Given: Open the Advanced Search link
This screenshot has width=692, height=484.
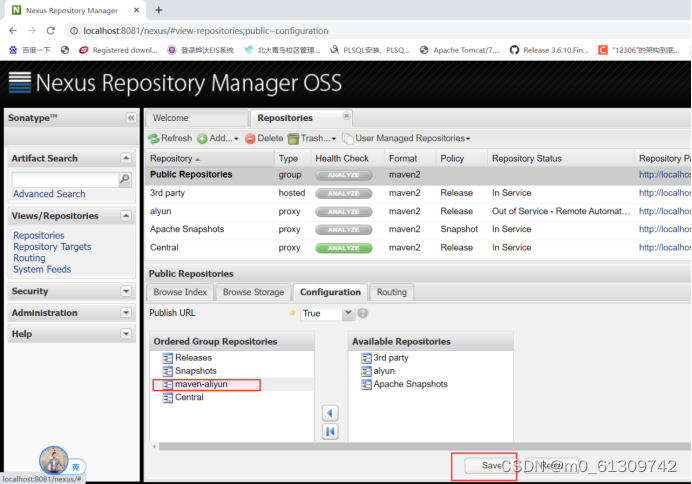Looking at the screenshot, I should pyautogui.click(x=49, y=194).
